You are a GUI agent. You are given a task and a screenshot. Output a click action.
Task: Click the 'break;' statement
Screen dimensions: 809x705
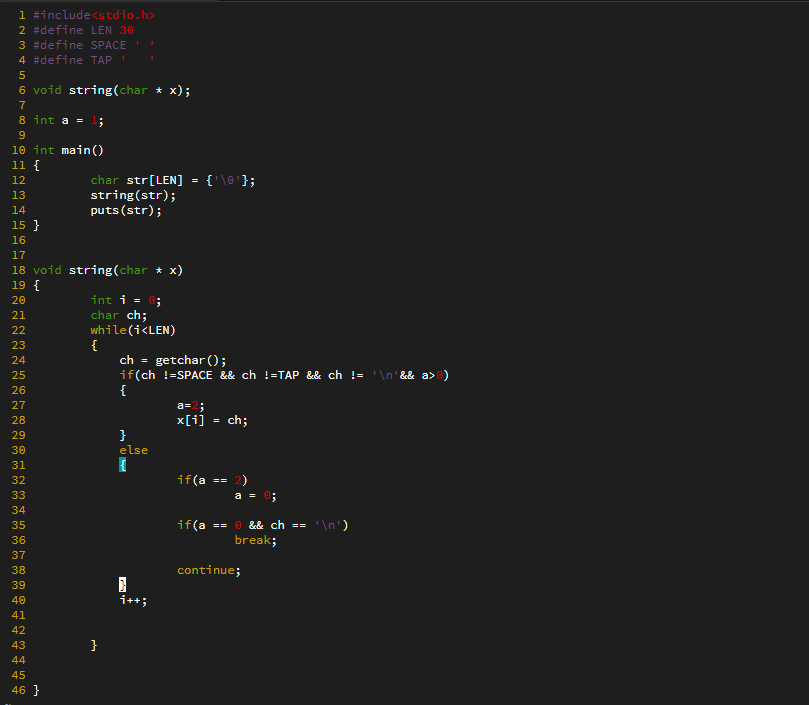click(255, 540)
